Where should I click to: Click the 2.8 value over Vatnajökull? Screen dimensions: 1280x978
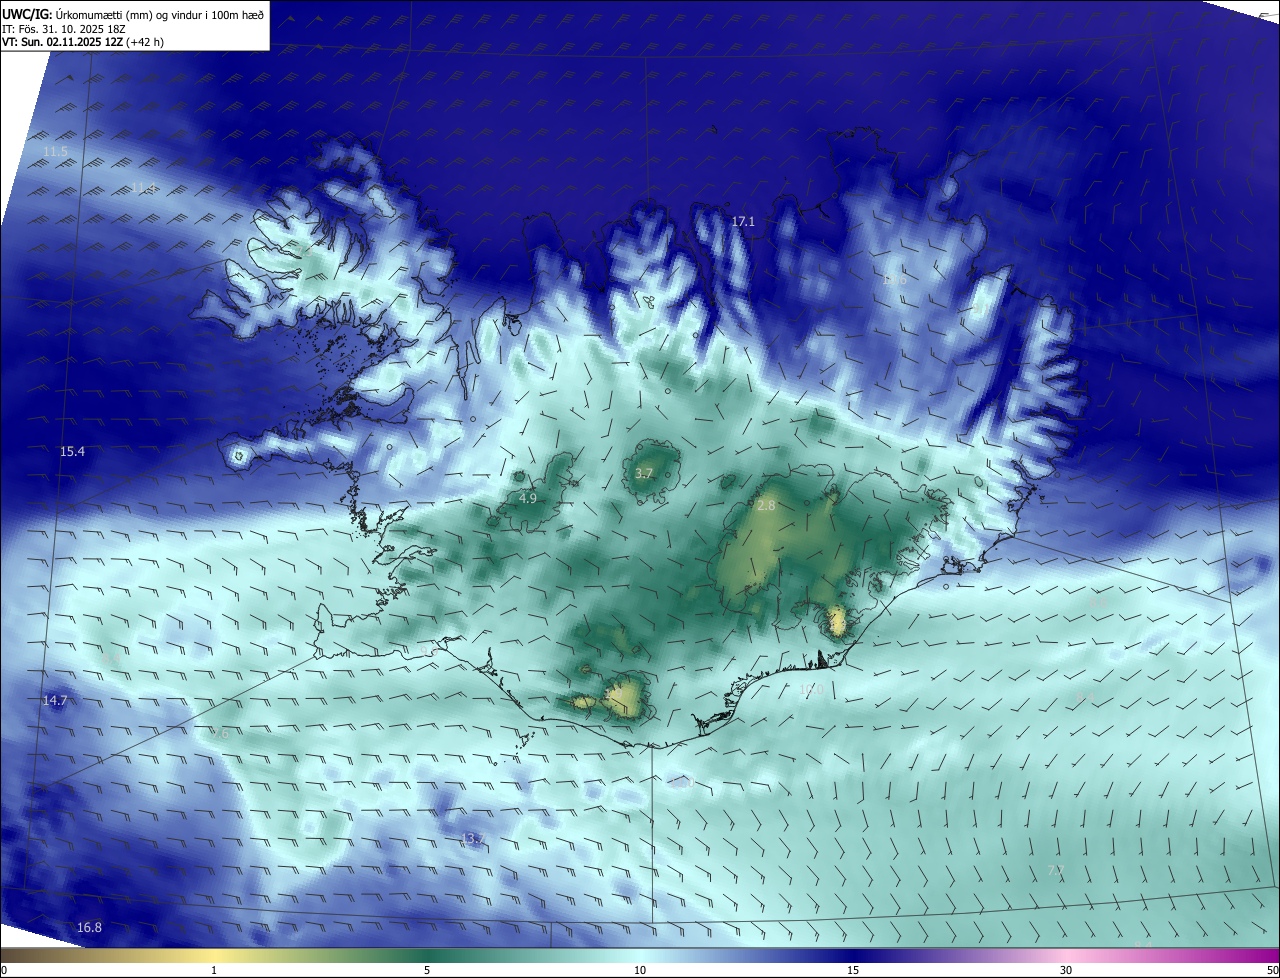click(766, 506)
